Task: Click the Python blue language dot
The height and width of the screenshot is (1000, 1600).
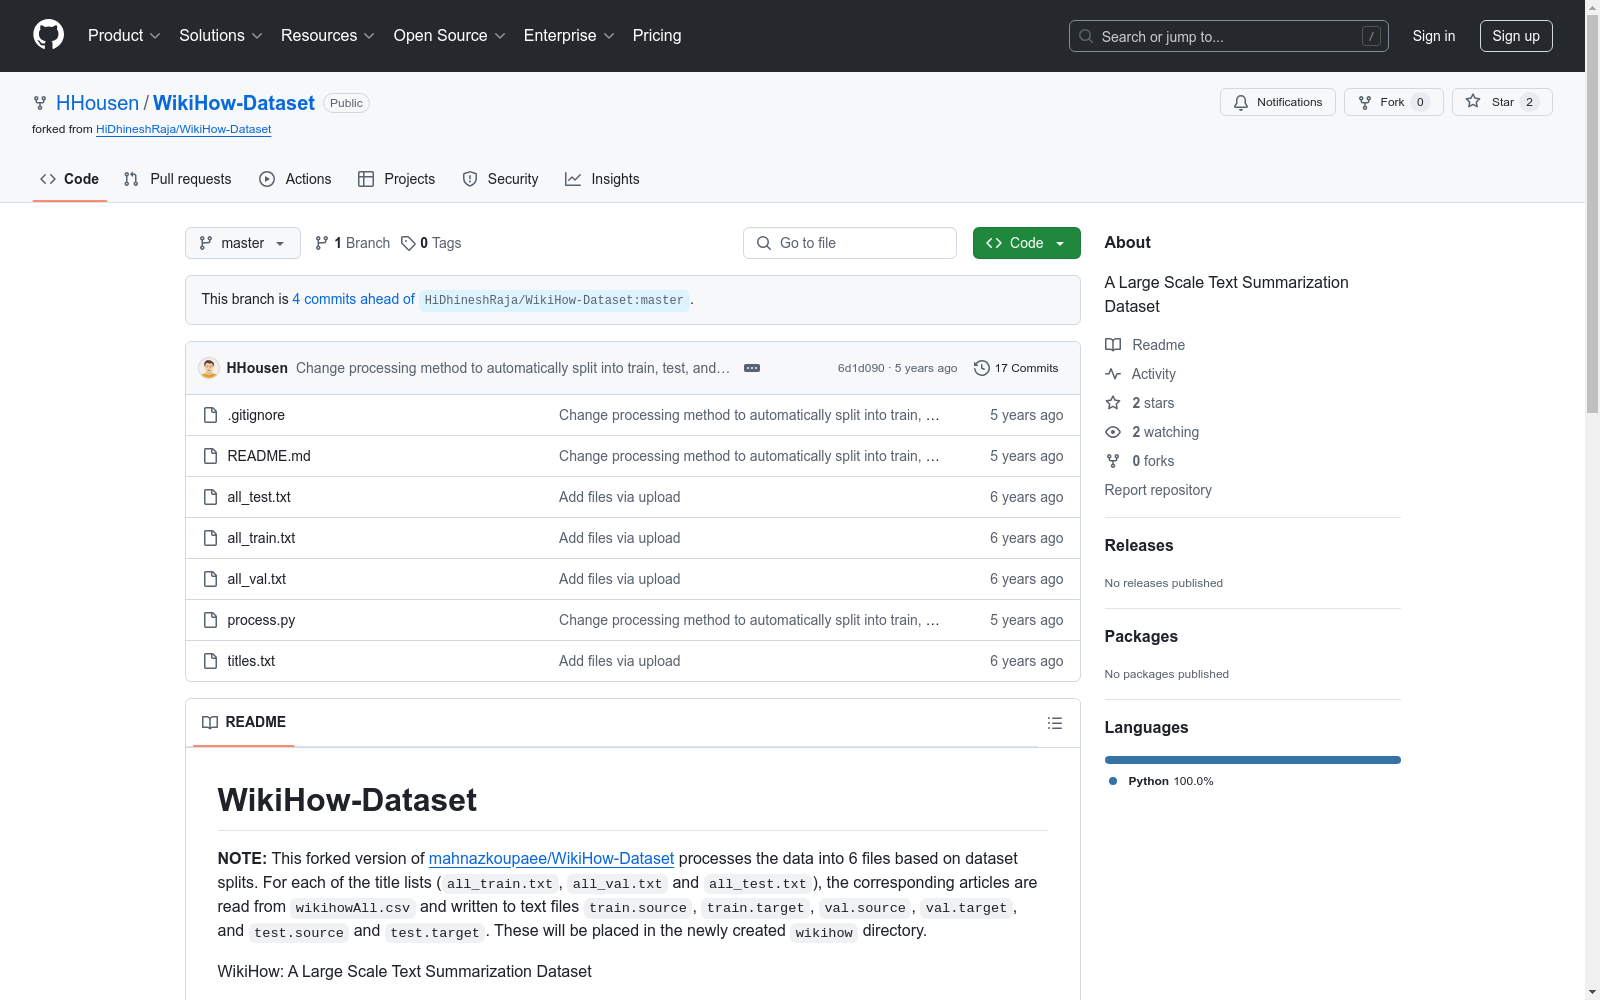Action: [x=1113, y=781]
